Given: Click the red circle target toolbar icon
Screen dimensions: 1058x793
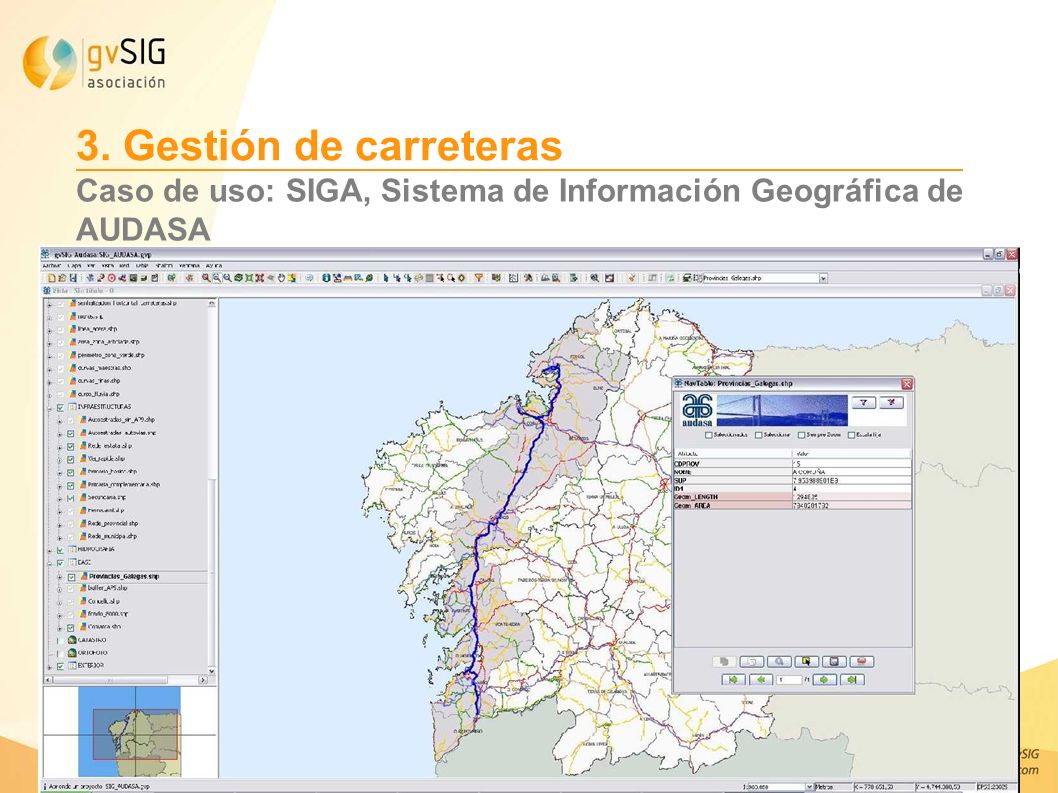Looking at the screenshot, I should click(x=112, y=277).
